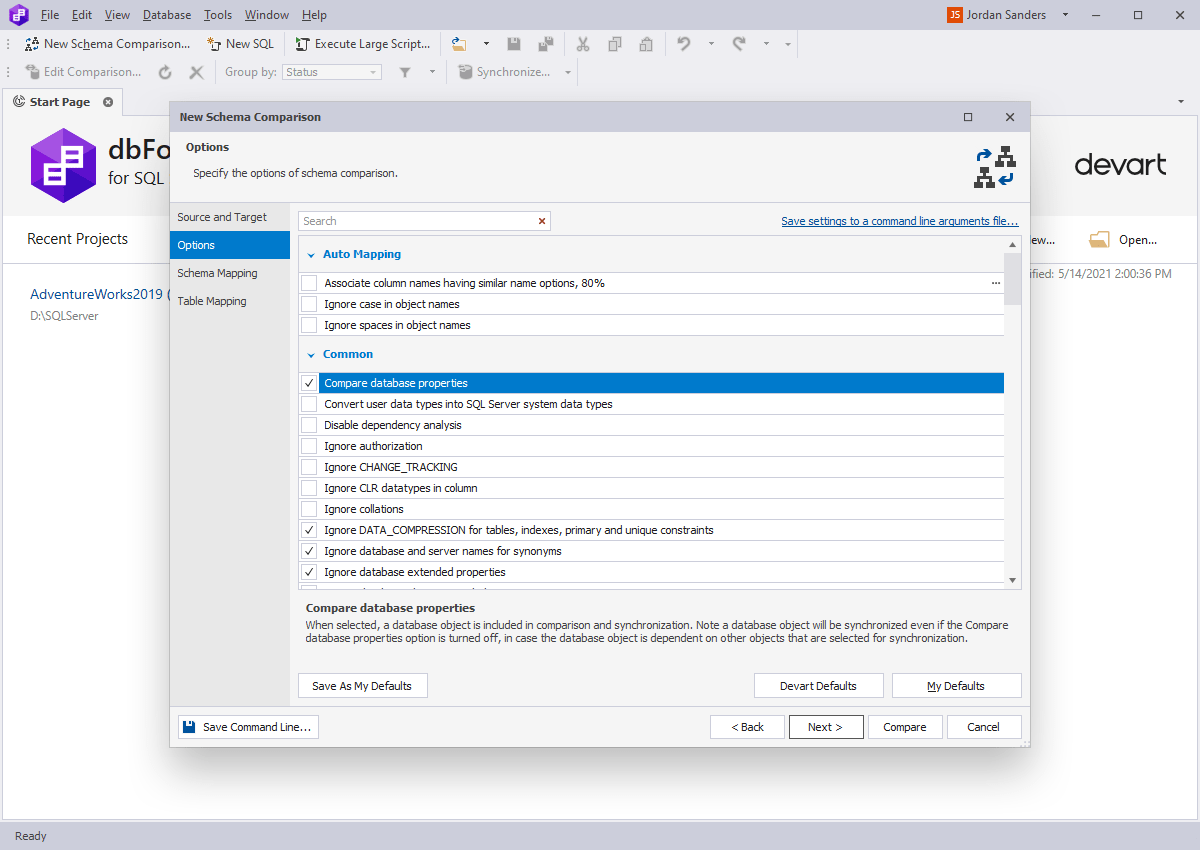Collapse the Common options section
1200x850 pixels.
pyautogui.click(x=311, y=354)
